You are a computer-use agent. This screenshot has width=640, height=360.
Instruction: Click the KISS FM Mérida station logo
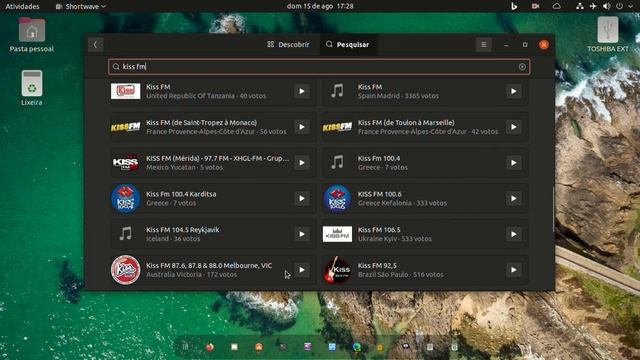[x=125, y=162]
